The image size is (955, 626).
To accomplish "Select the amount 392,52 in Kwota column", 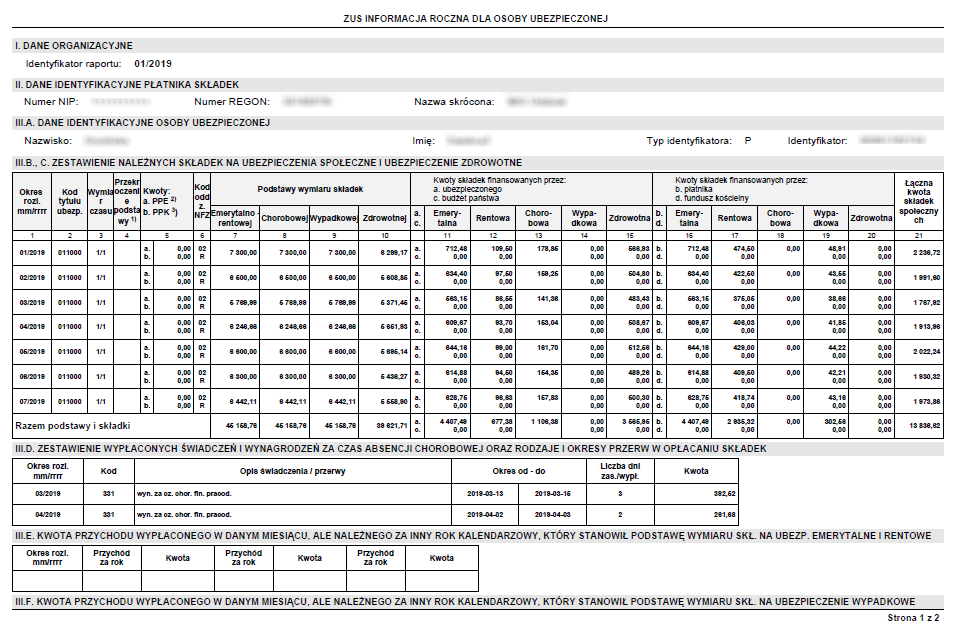I will click(725, 494).
